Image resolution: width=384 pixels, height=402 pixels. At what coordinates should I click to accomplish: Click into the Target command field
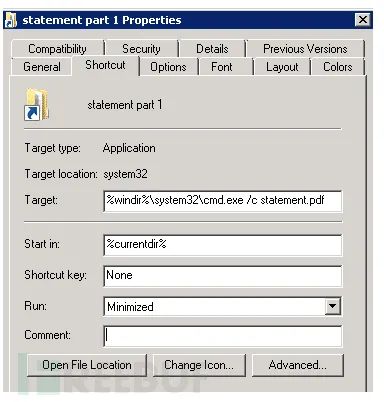223,201
